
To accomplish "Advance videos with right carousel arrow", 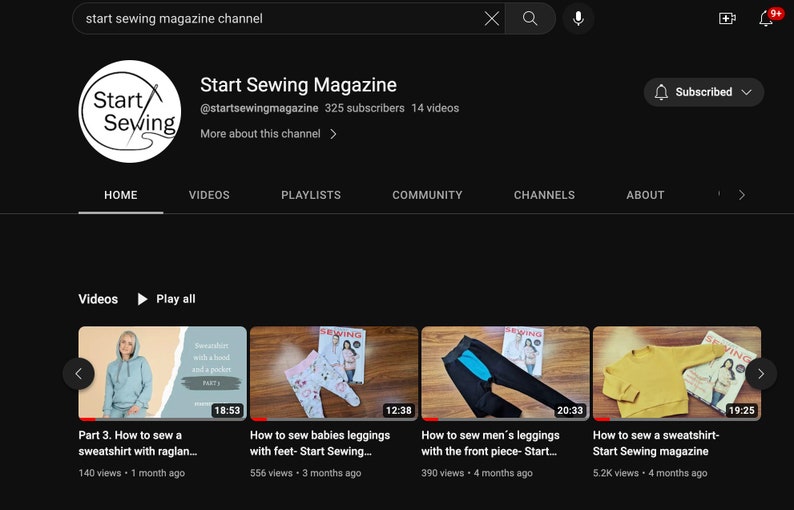I will pyautogui.click(x=761, y=374).
